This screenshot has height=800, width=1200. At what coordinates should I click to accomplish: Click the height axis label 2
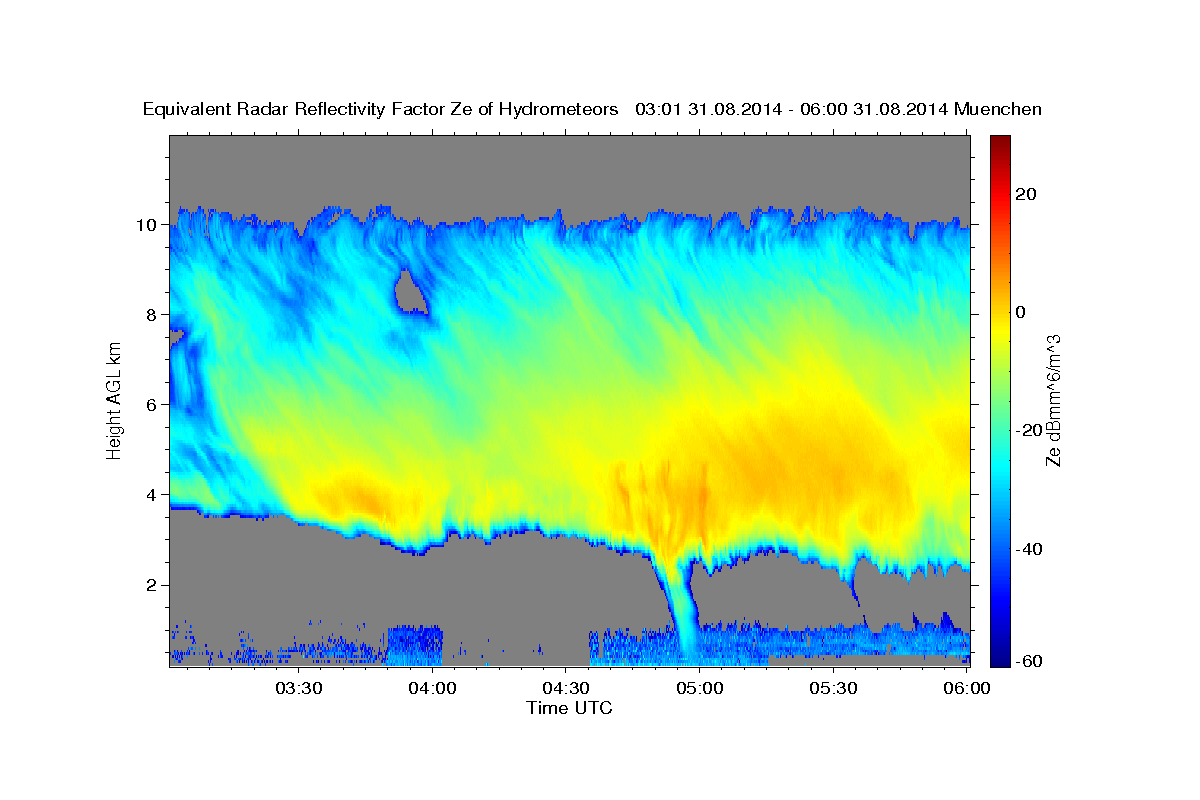[x=152, y=585]
